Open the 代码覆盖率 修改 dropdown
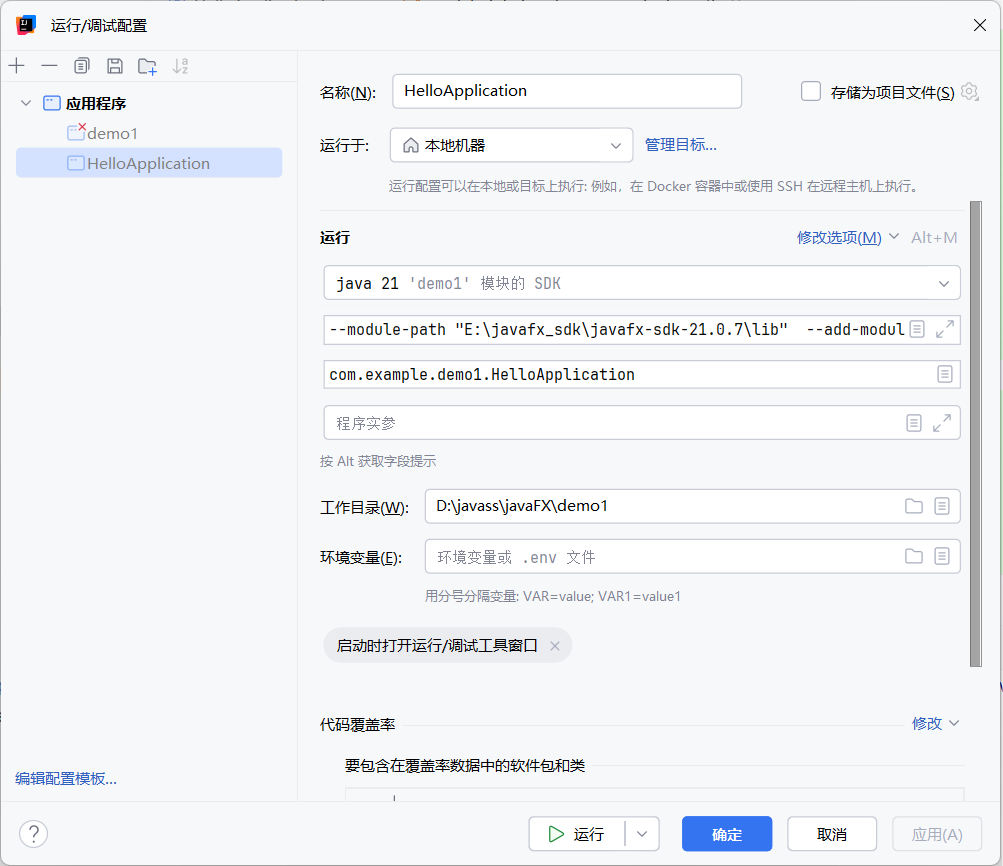The width and height of the screenshot is (1003, 866). pyautogui.click(x=935, y=723)
